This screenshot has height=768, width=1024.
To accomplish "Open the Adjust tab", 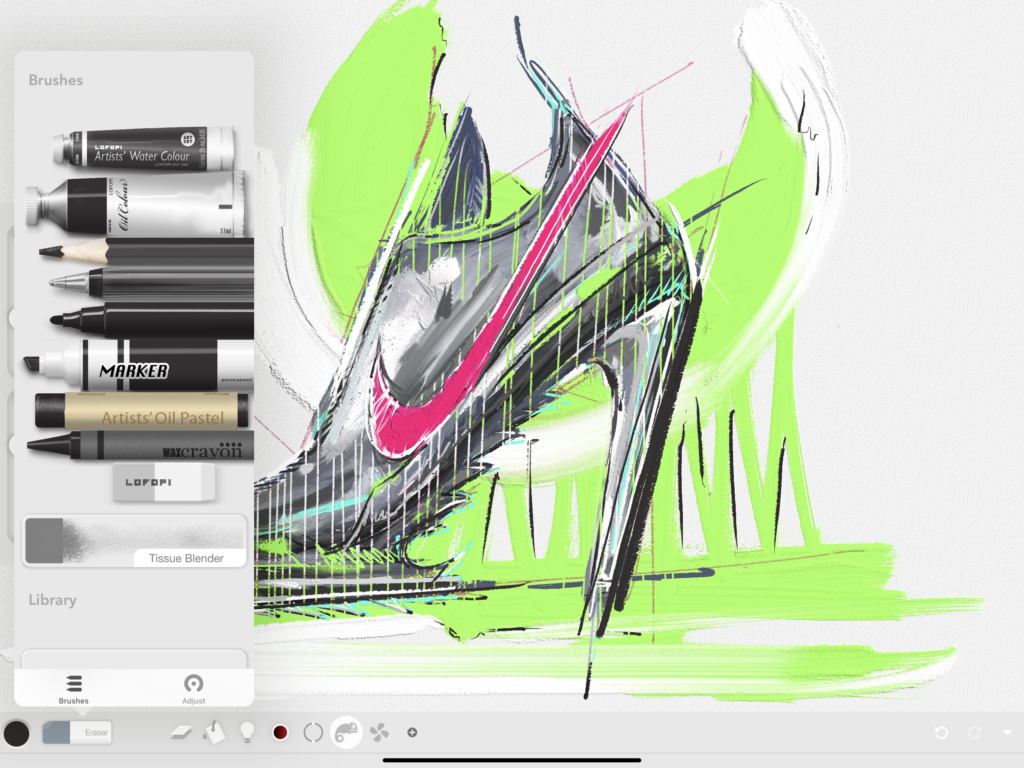I will click(193, 690).
